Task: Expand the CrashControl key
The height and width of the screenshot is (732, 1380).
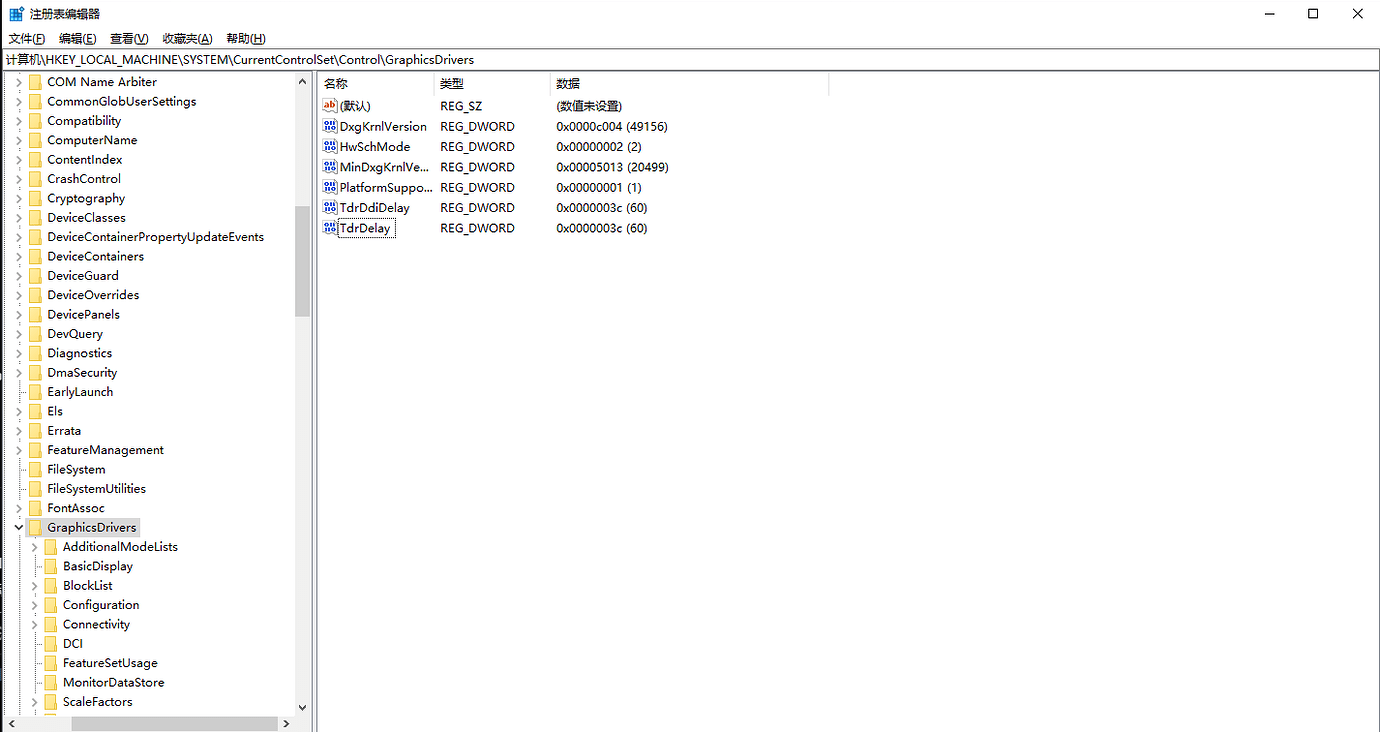Action: pyautogui.click(x=19, y=179)
